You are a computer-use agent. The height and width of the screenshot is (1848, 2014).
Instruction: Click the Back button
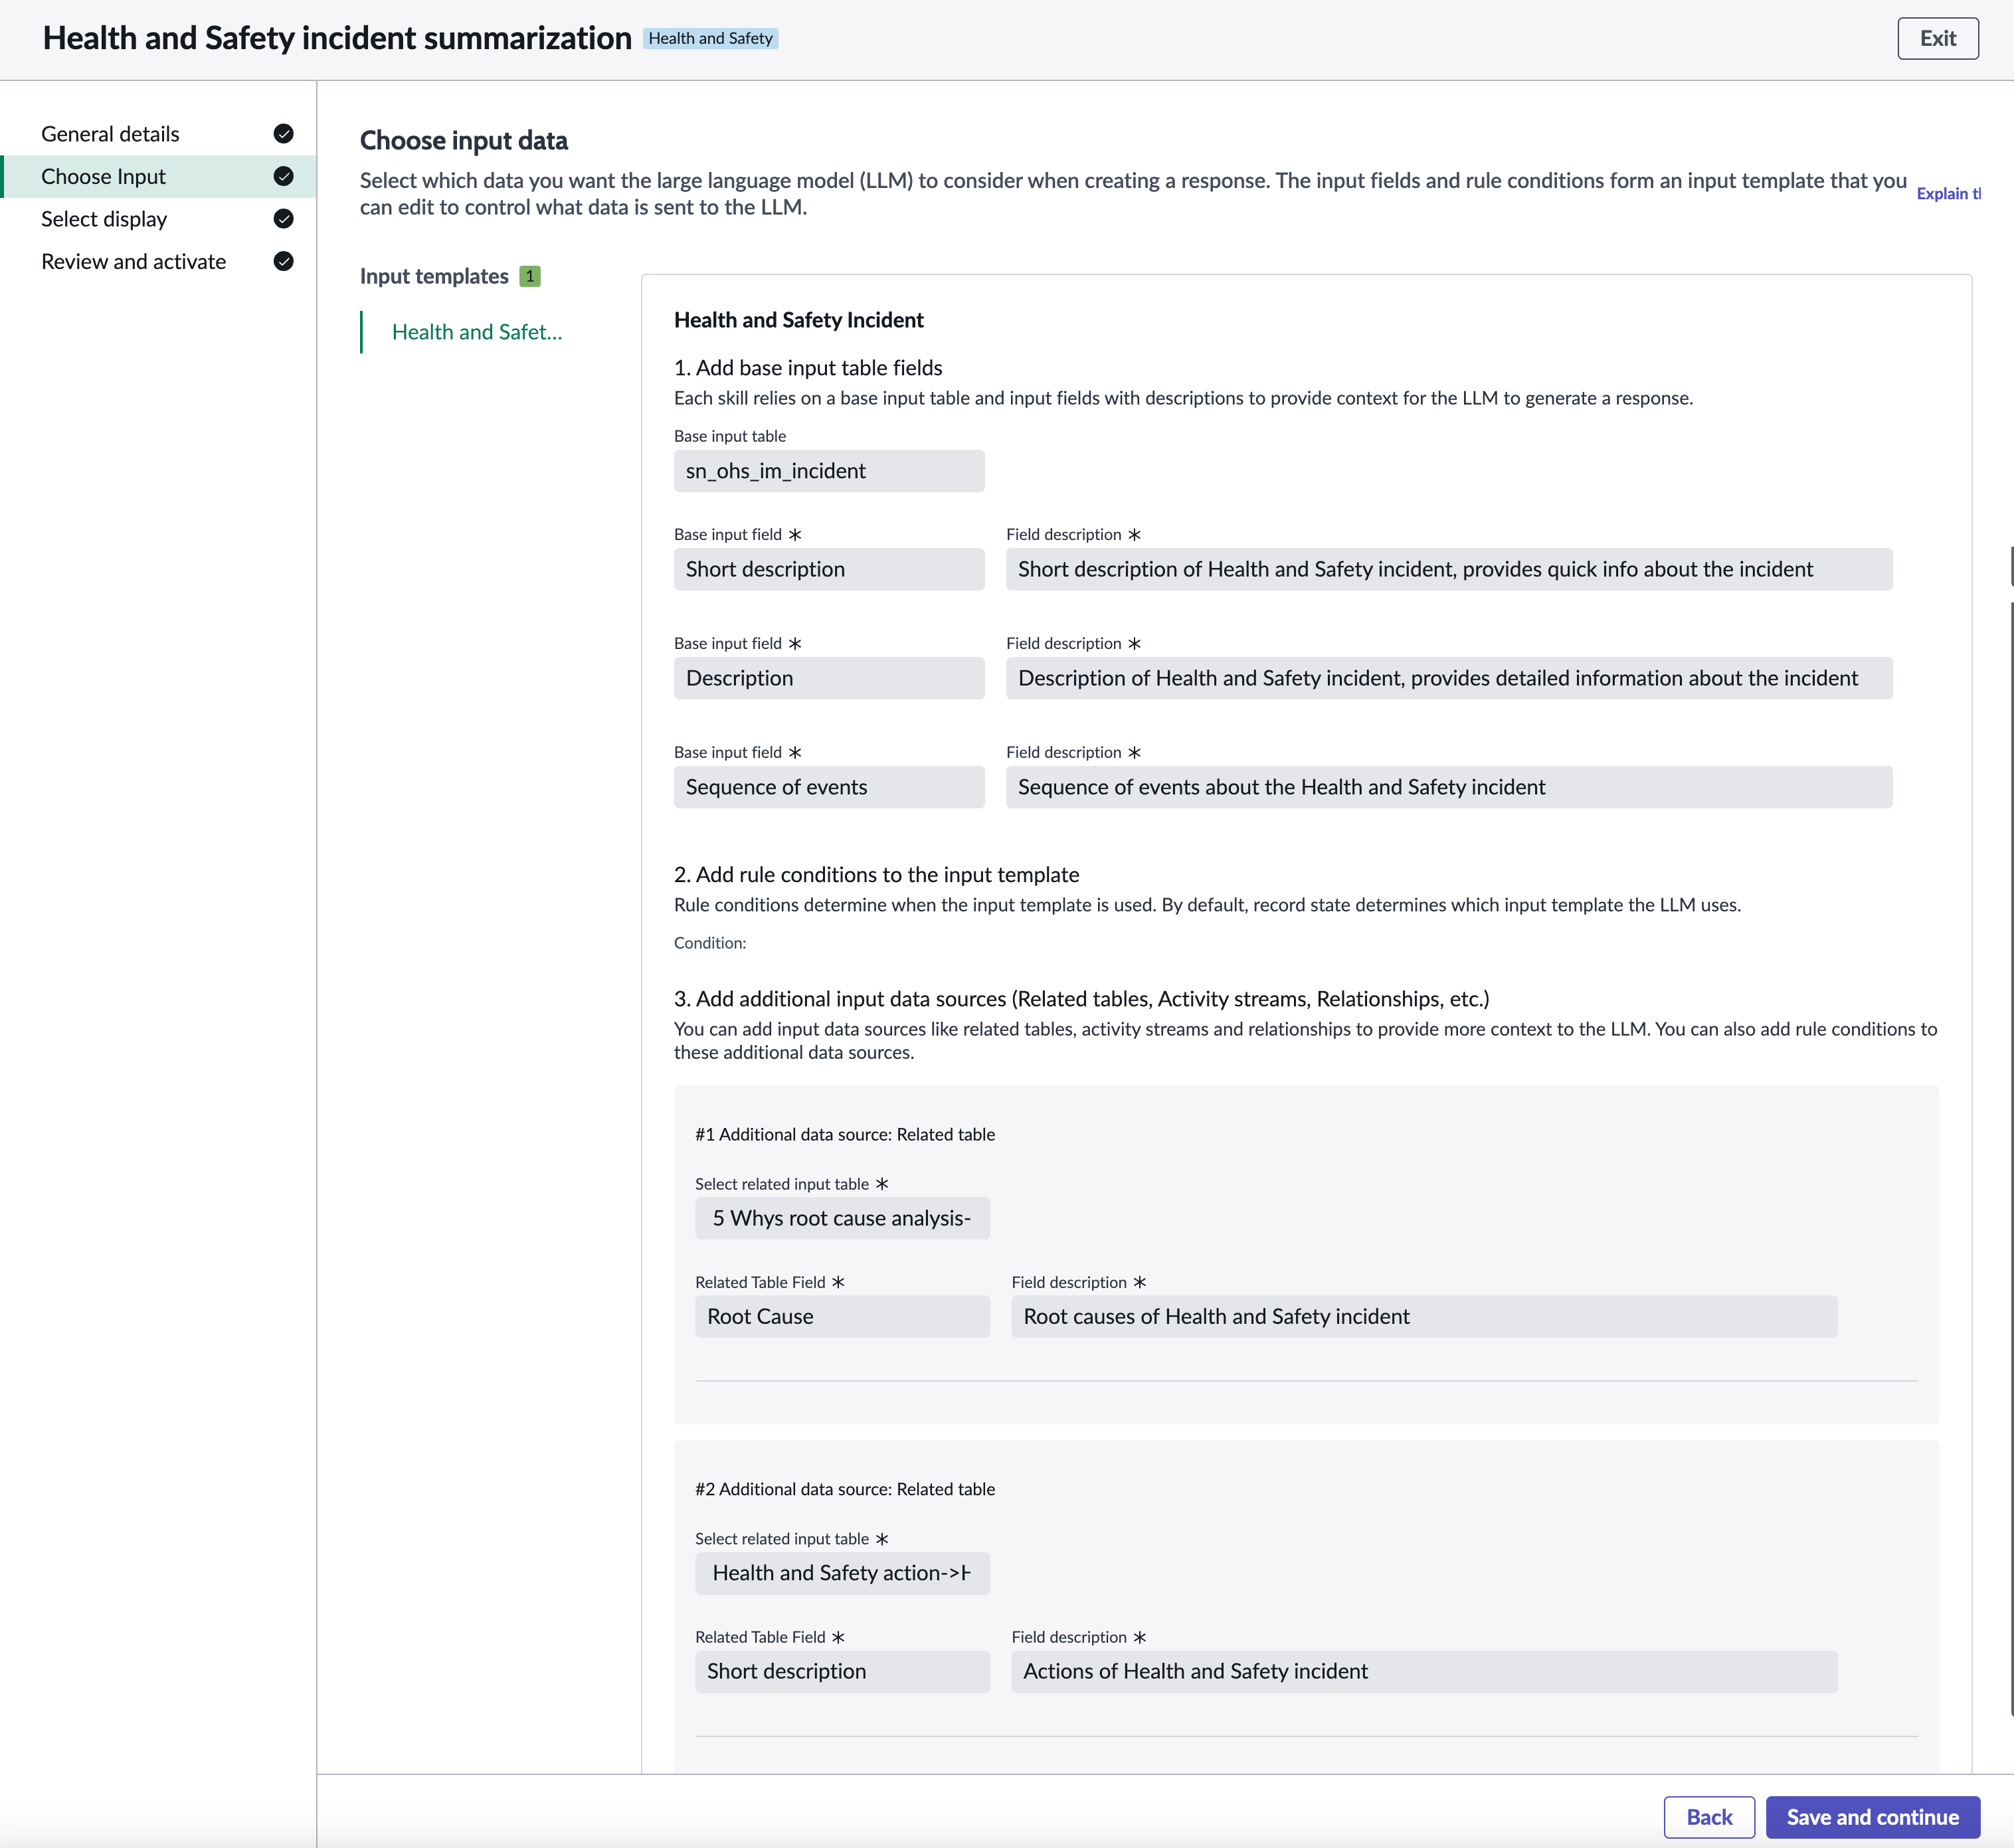(x=1708, y=1817)
